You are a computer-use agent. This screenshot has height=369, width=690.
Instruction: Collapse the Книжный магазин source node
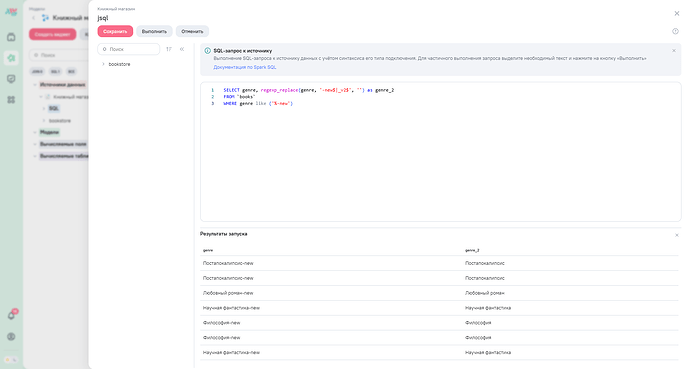(41, 97)
